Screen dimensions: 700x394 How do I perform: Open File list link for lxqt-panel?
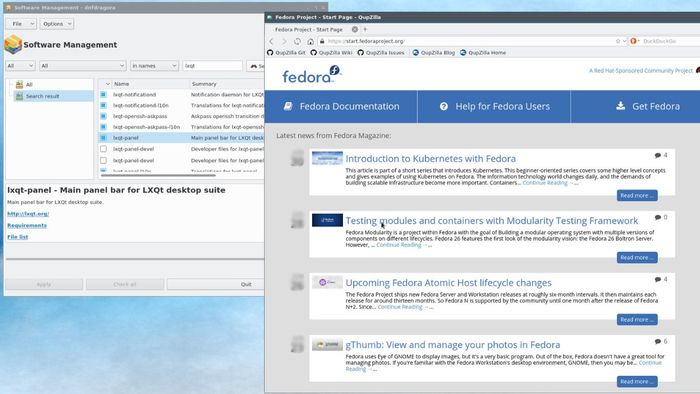click(x=17, y=237)
